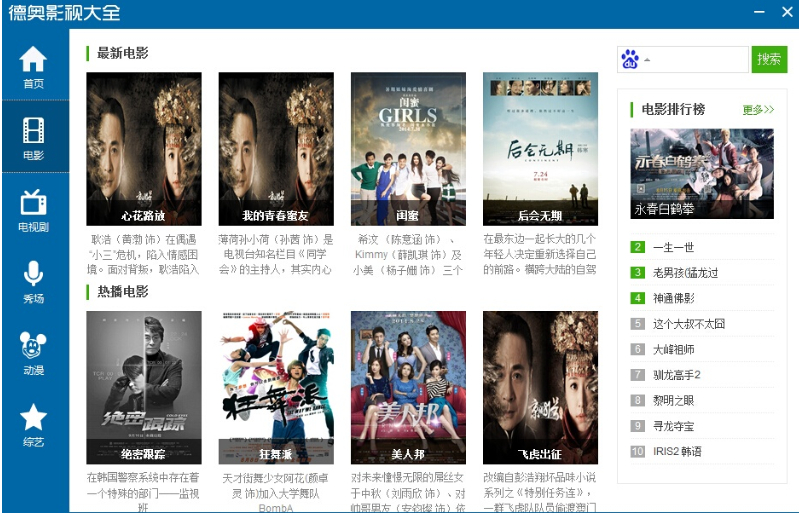799x517 pixels.
Task: Expand the search engine dropdown arrow
Action: click(647, 61)
